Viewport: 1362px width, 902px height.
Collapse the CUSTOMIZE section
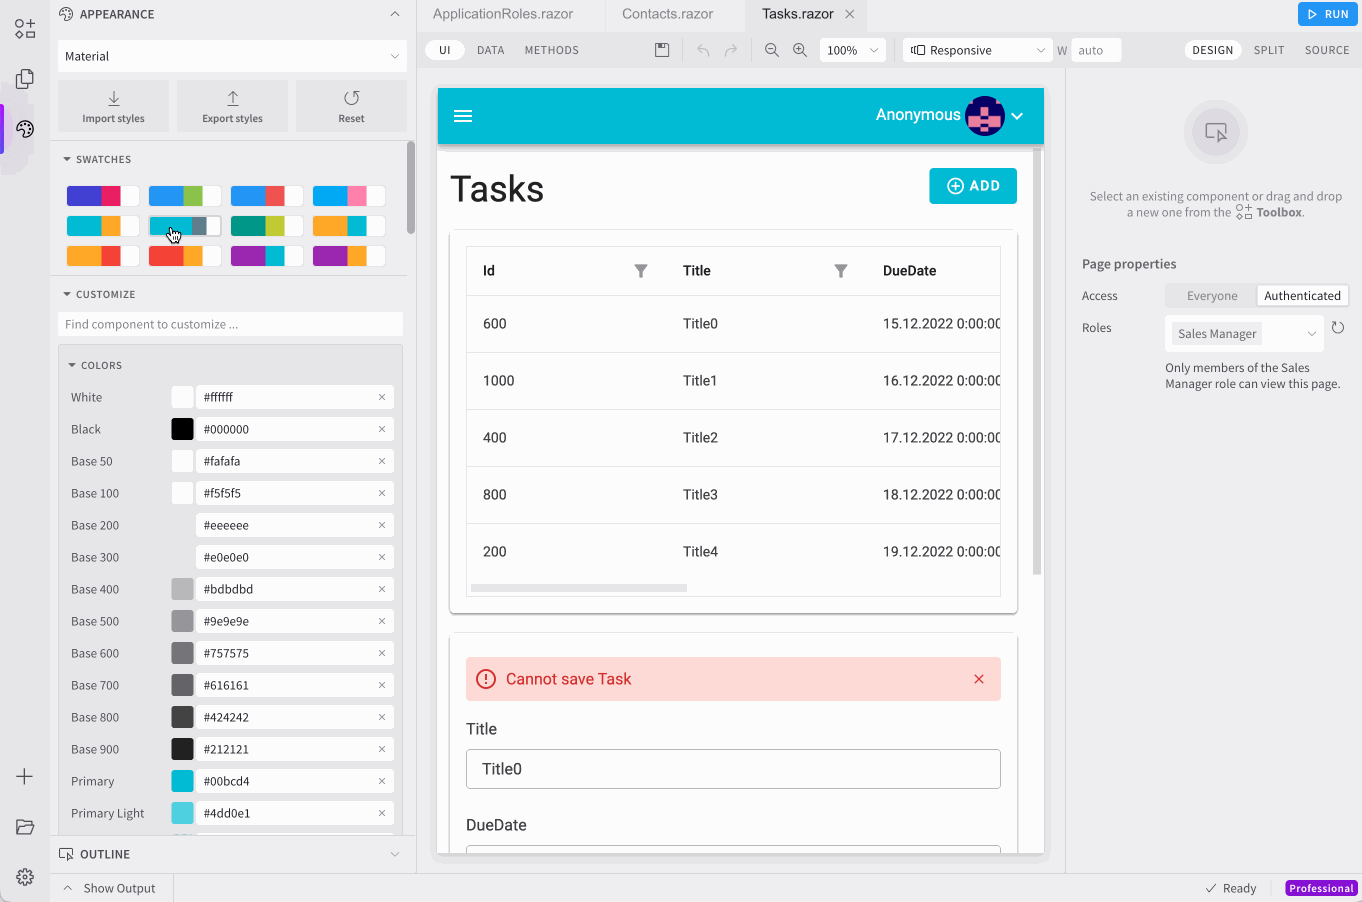click(67, 294)
